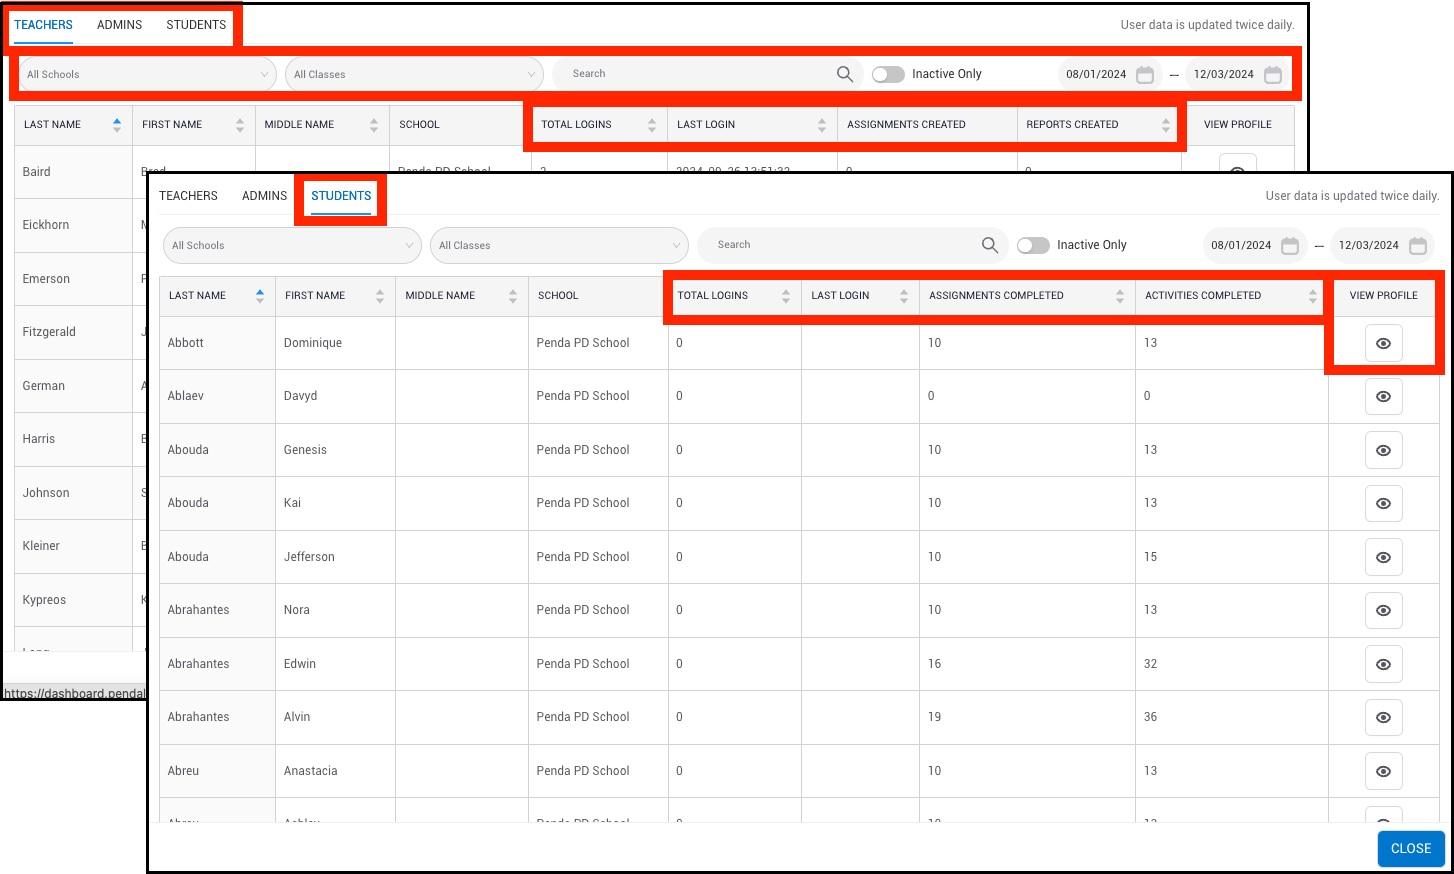
Task: Select Teachers tab in back window
Action: 43,25
